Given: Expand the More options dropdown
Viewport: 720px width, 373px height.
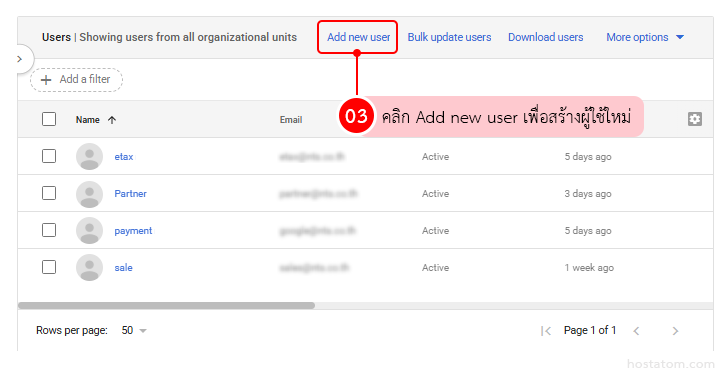Looking at the screenshot, I should coord(645,37).
